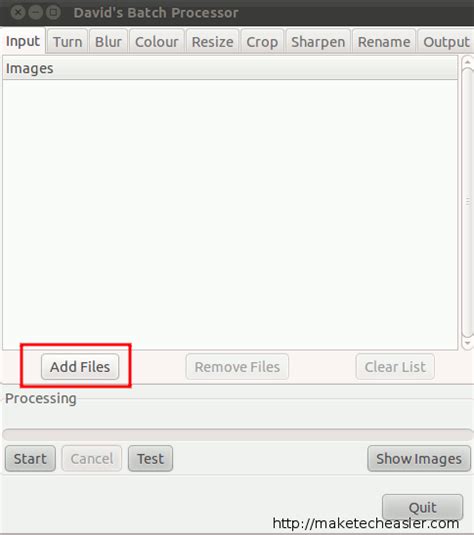Switch to the Turn tab
Screen dimensions: 474x535
click(x=68, y=42)
